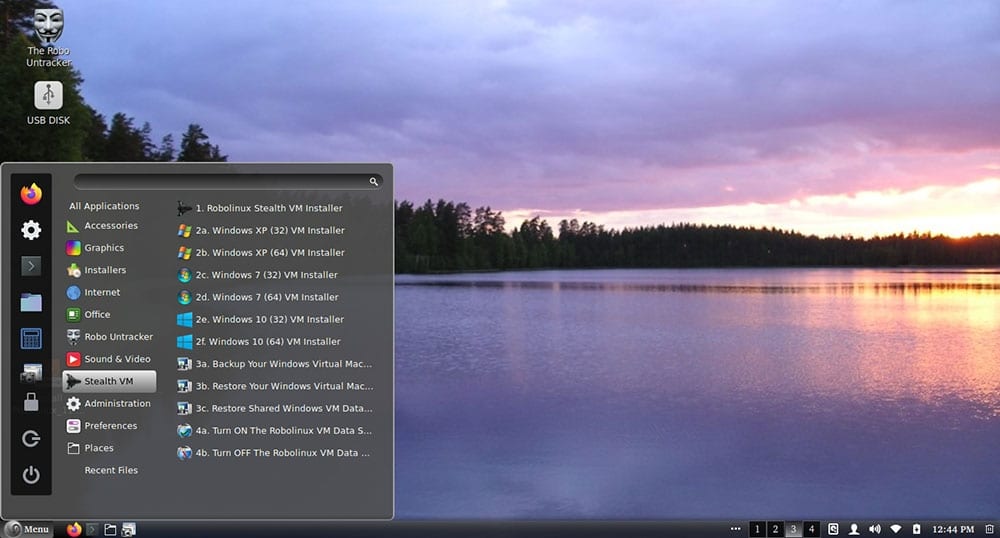Launch Terminal from the menu favorites sidebar
Image resolution: width=1000 pixels, height=538 pixels.
click(31, 266)
